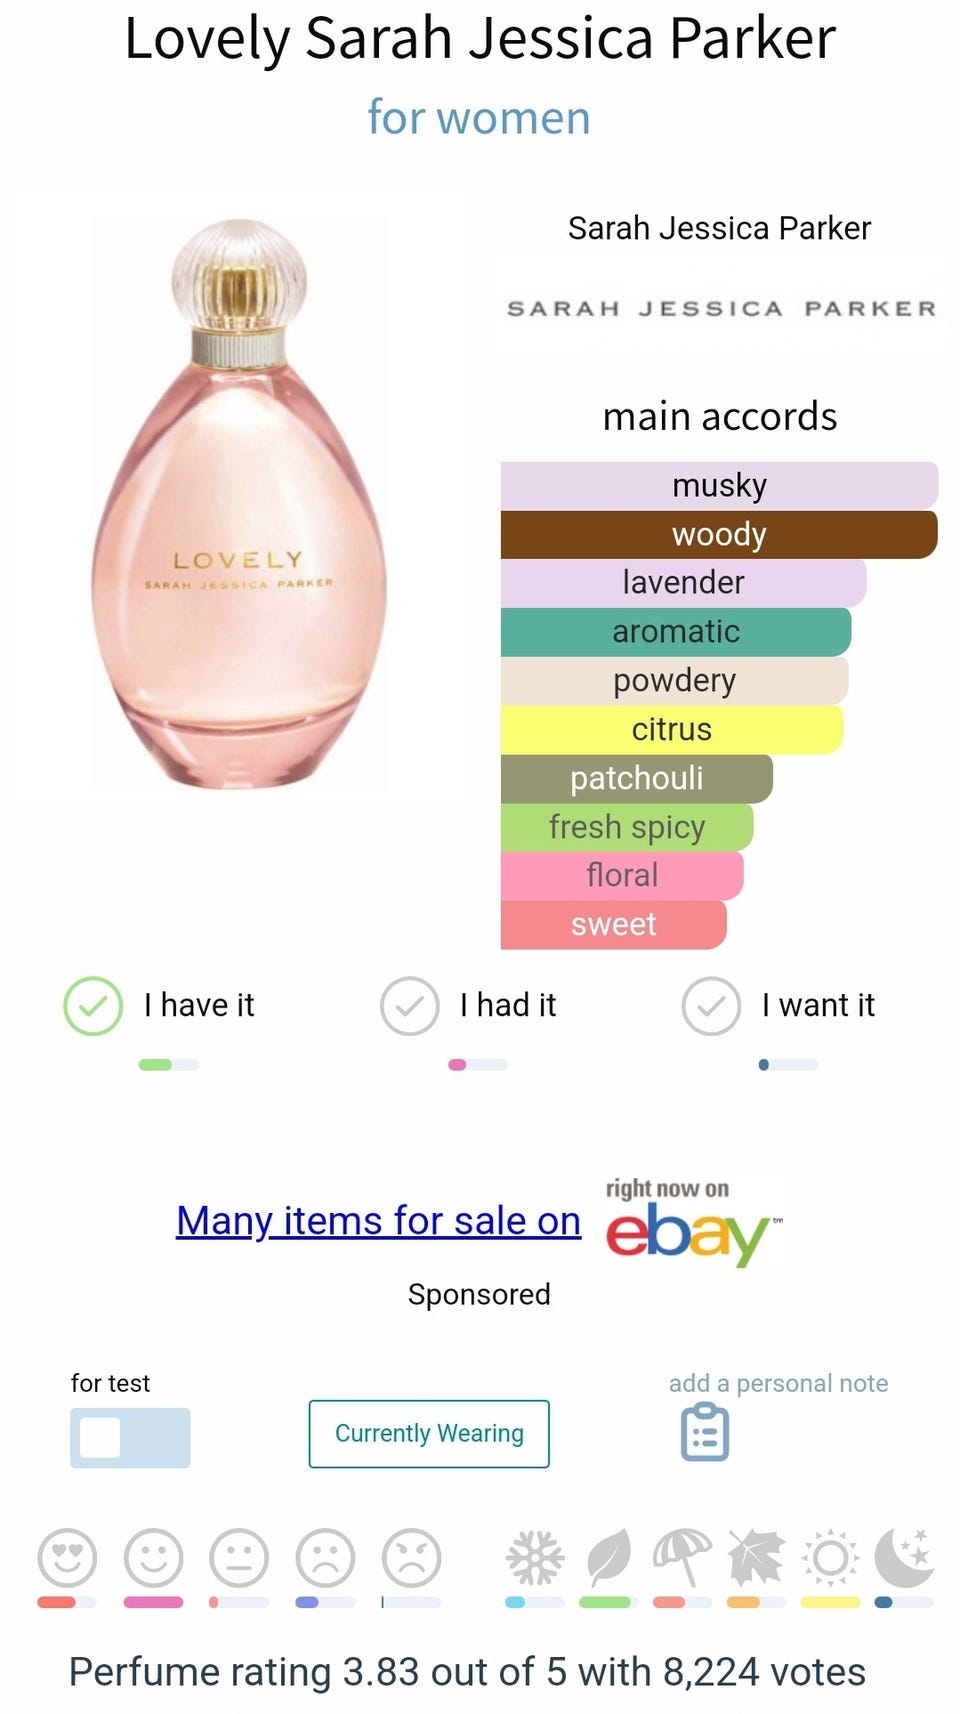Vote winter with the snowflake icon

(535, 1557)
